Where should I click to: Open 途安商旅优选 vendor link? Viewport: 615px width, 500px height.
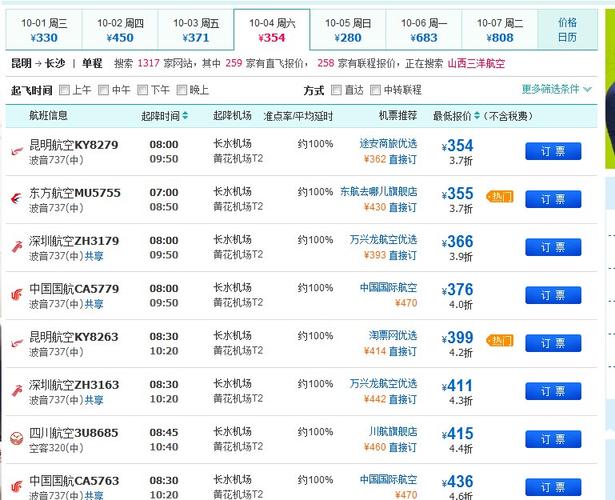coord(388,144)
